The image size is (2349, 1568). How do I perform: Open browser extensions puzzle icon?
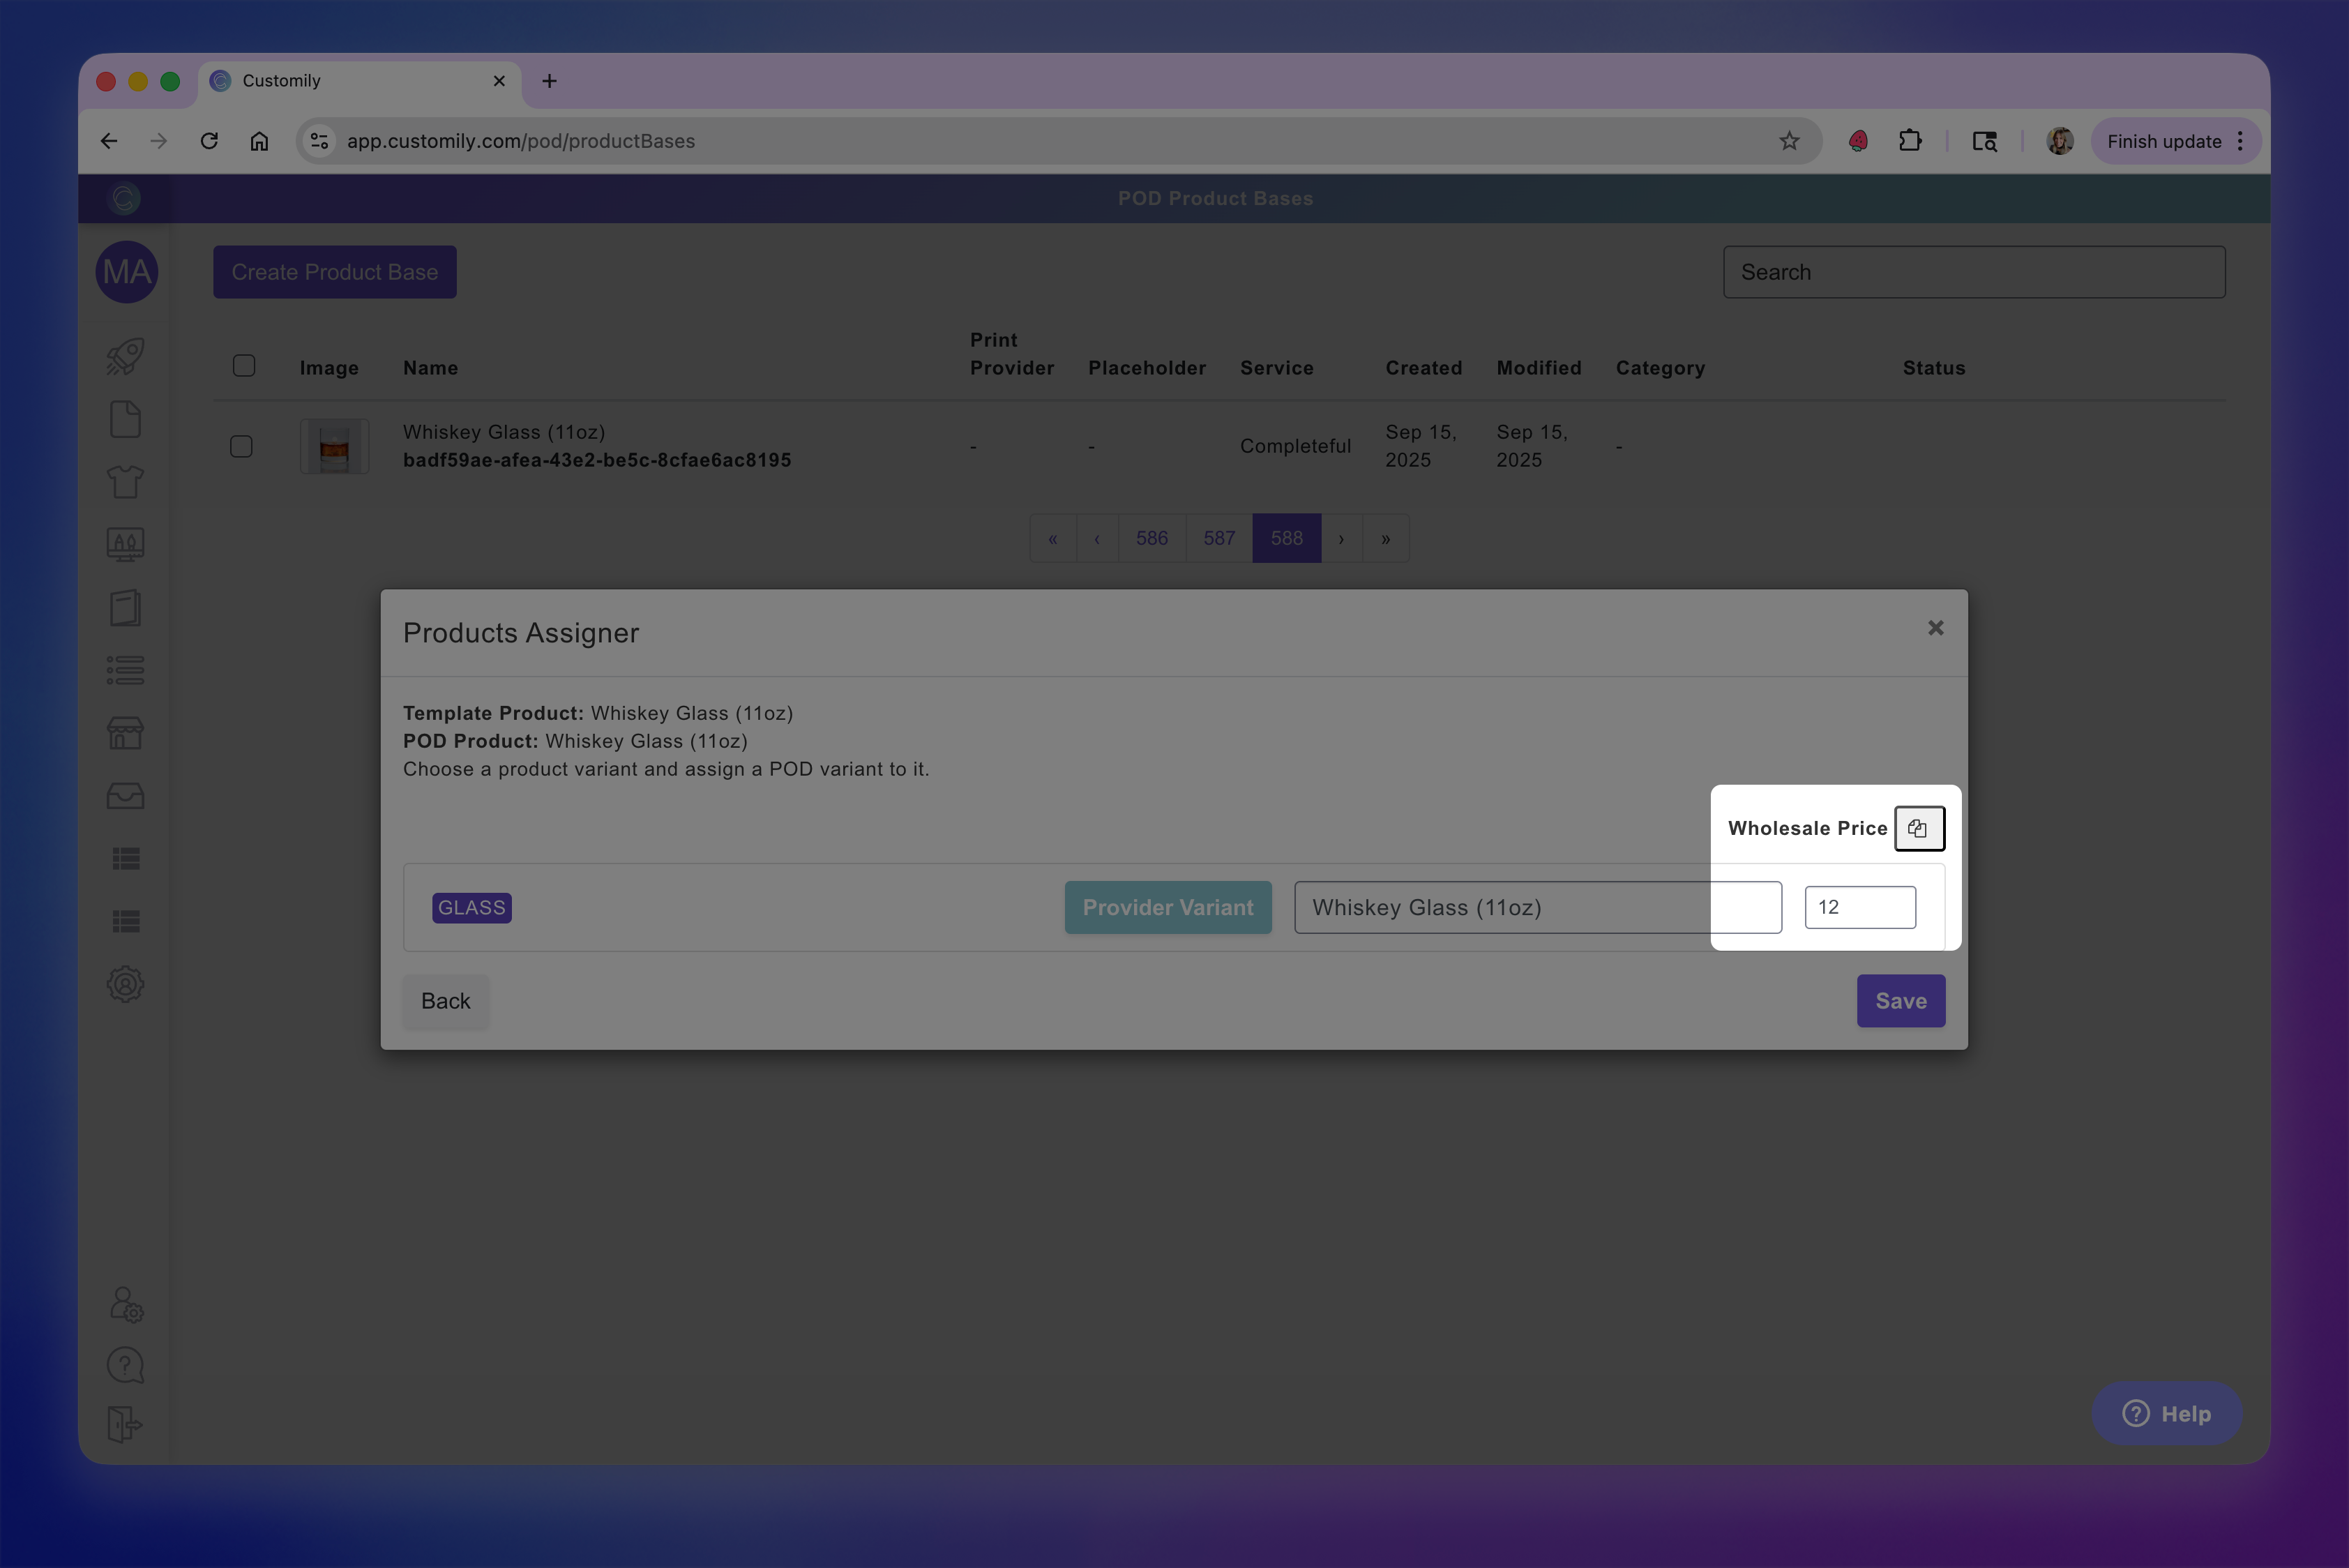point(1910,141)
